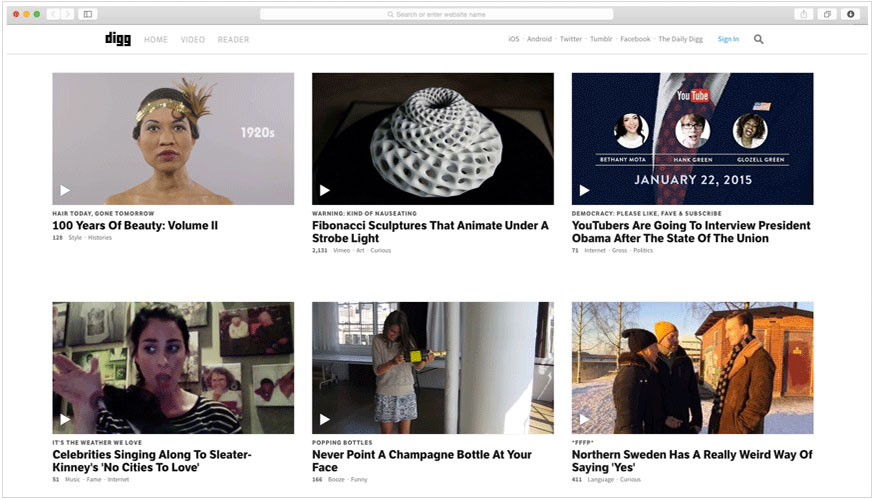
Task: Open YouTubers Interview President Obama headline
Action: [x=691, y=232]
